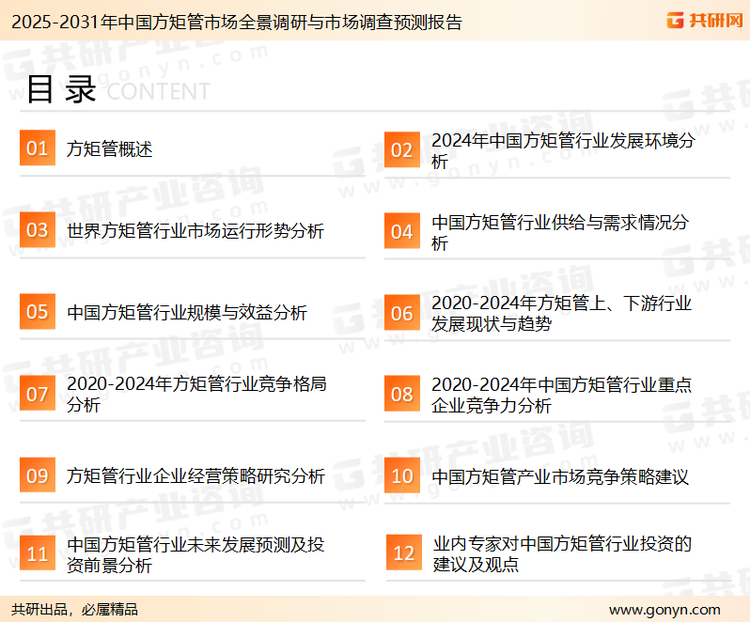Image resolution: width=750 pixels, height=622 pixels.
Task: Click the orange 02 number badge
Action: coord(401,150)
